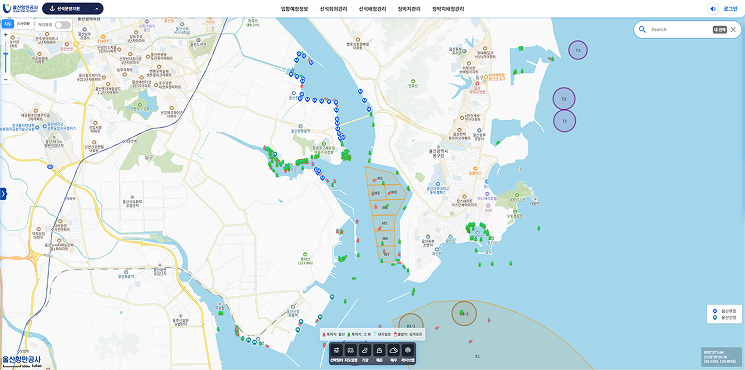
Task: Open the 정박지배정관리 menu
Action: pyautogui.click(x=449, y=9)
